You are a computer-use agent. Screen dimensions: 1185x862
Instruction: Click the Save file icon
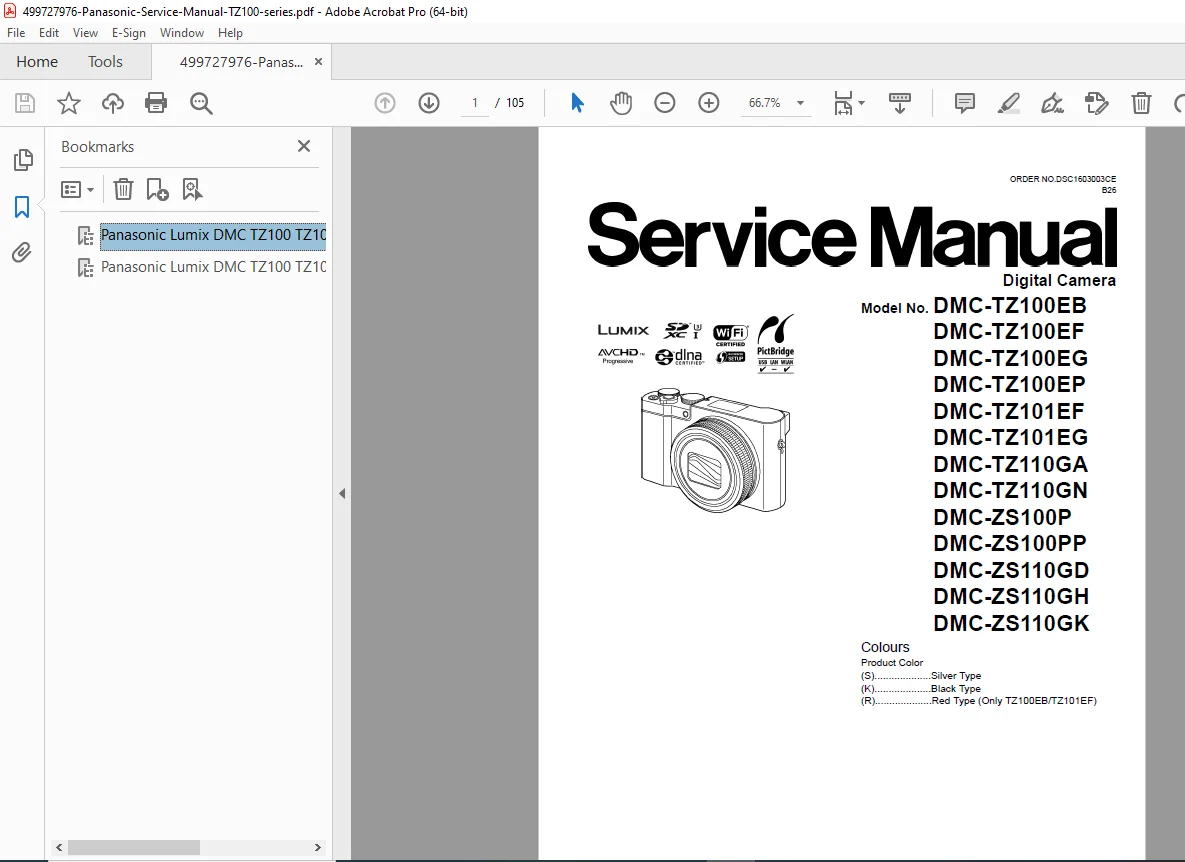click(25, 103)
